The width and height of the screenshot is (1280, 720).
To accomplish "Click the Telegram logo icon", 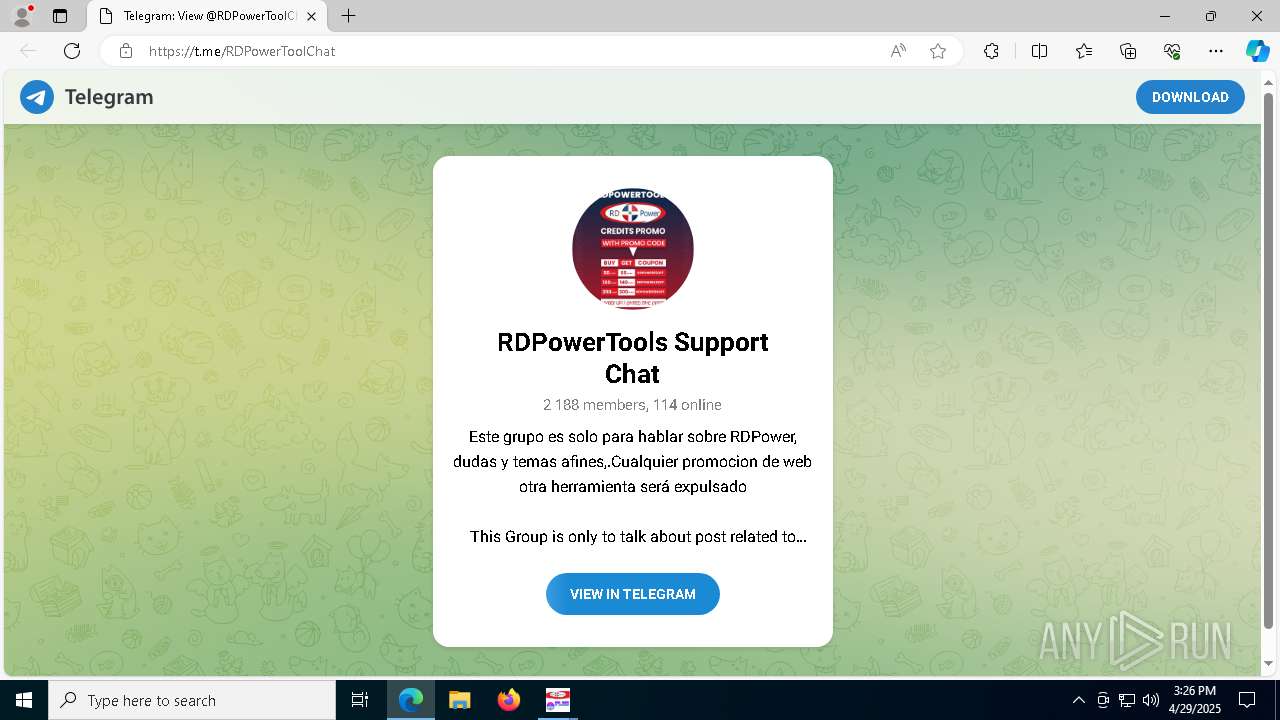I will (x=37, y=97).
